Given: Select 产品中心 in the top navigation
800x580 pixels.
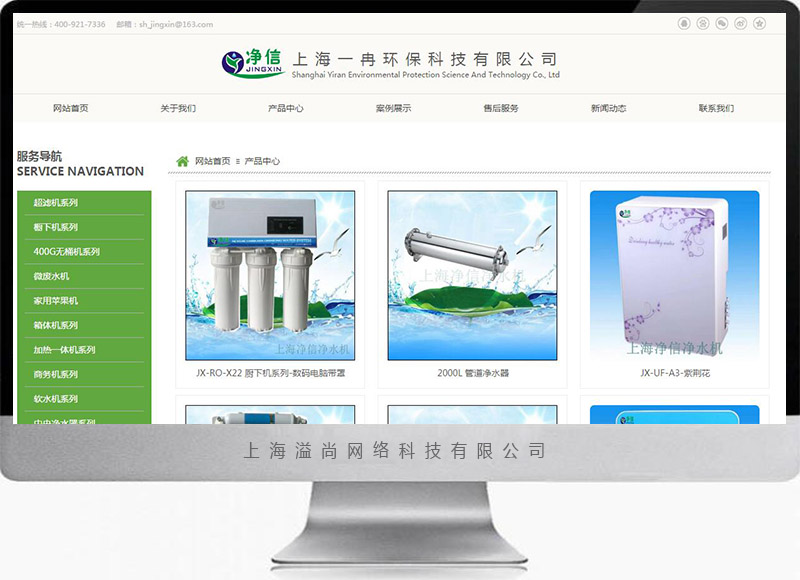Looking at the screenshot, I should click(x=286, y=108).
